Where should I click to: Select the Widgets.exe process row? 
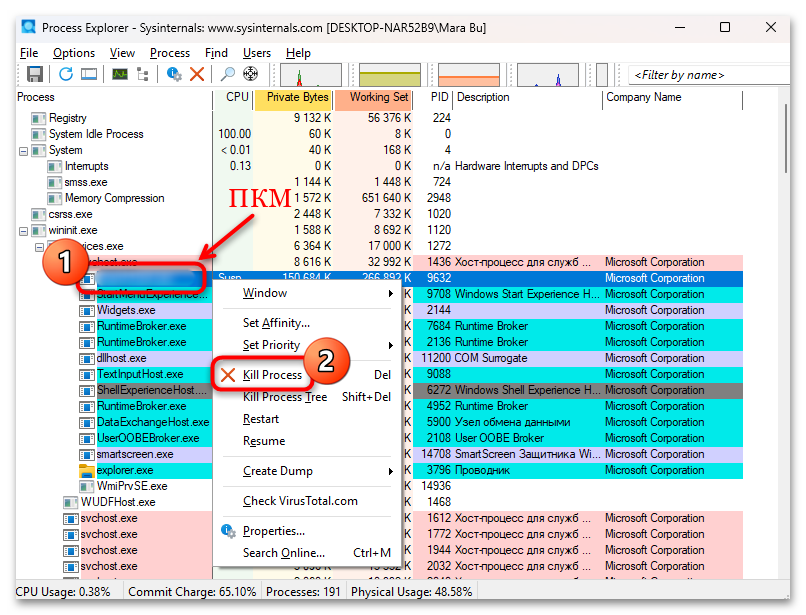point(379,310)
